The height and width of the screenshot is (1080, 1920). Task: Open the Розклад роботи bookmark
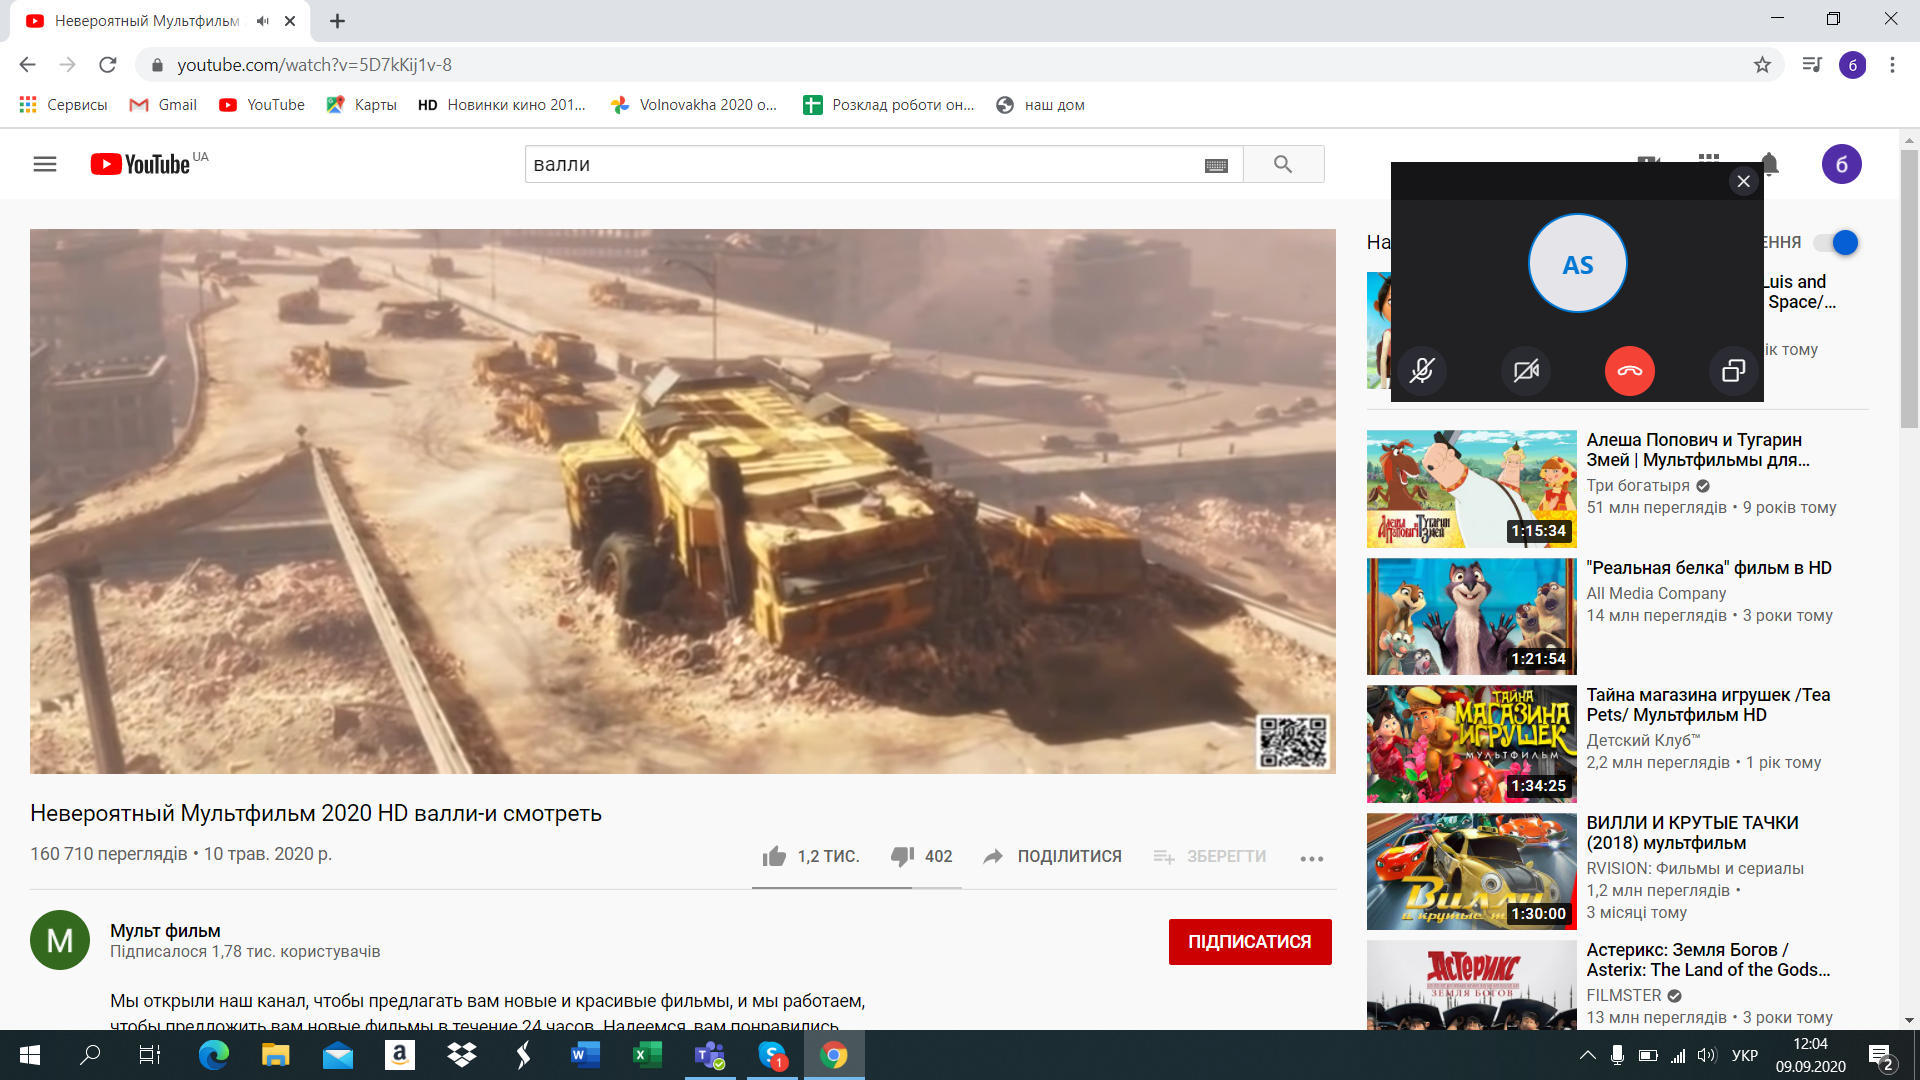889,105
